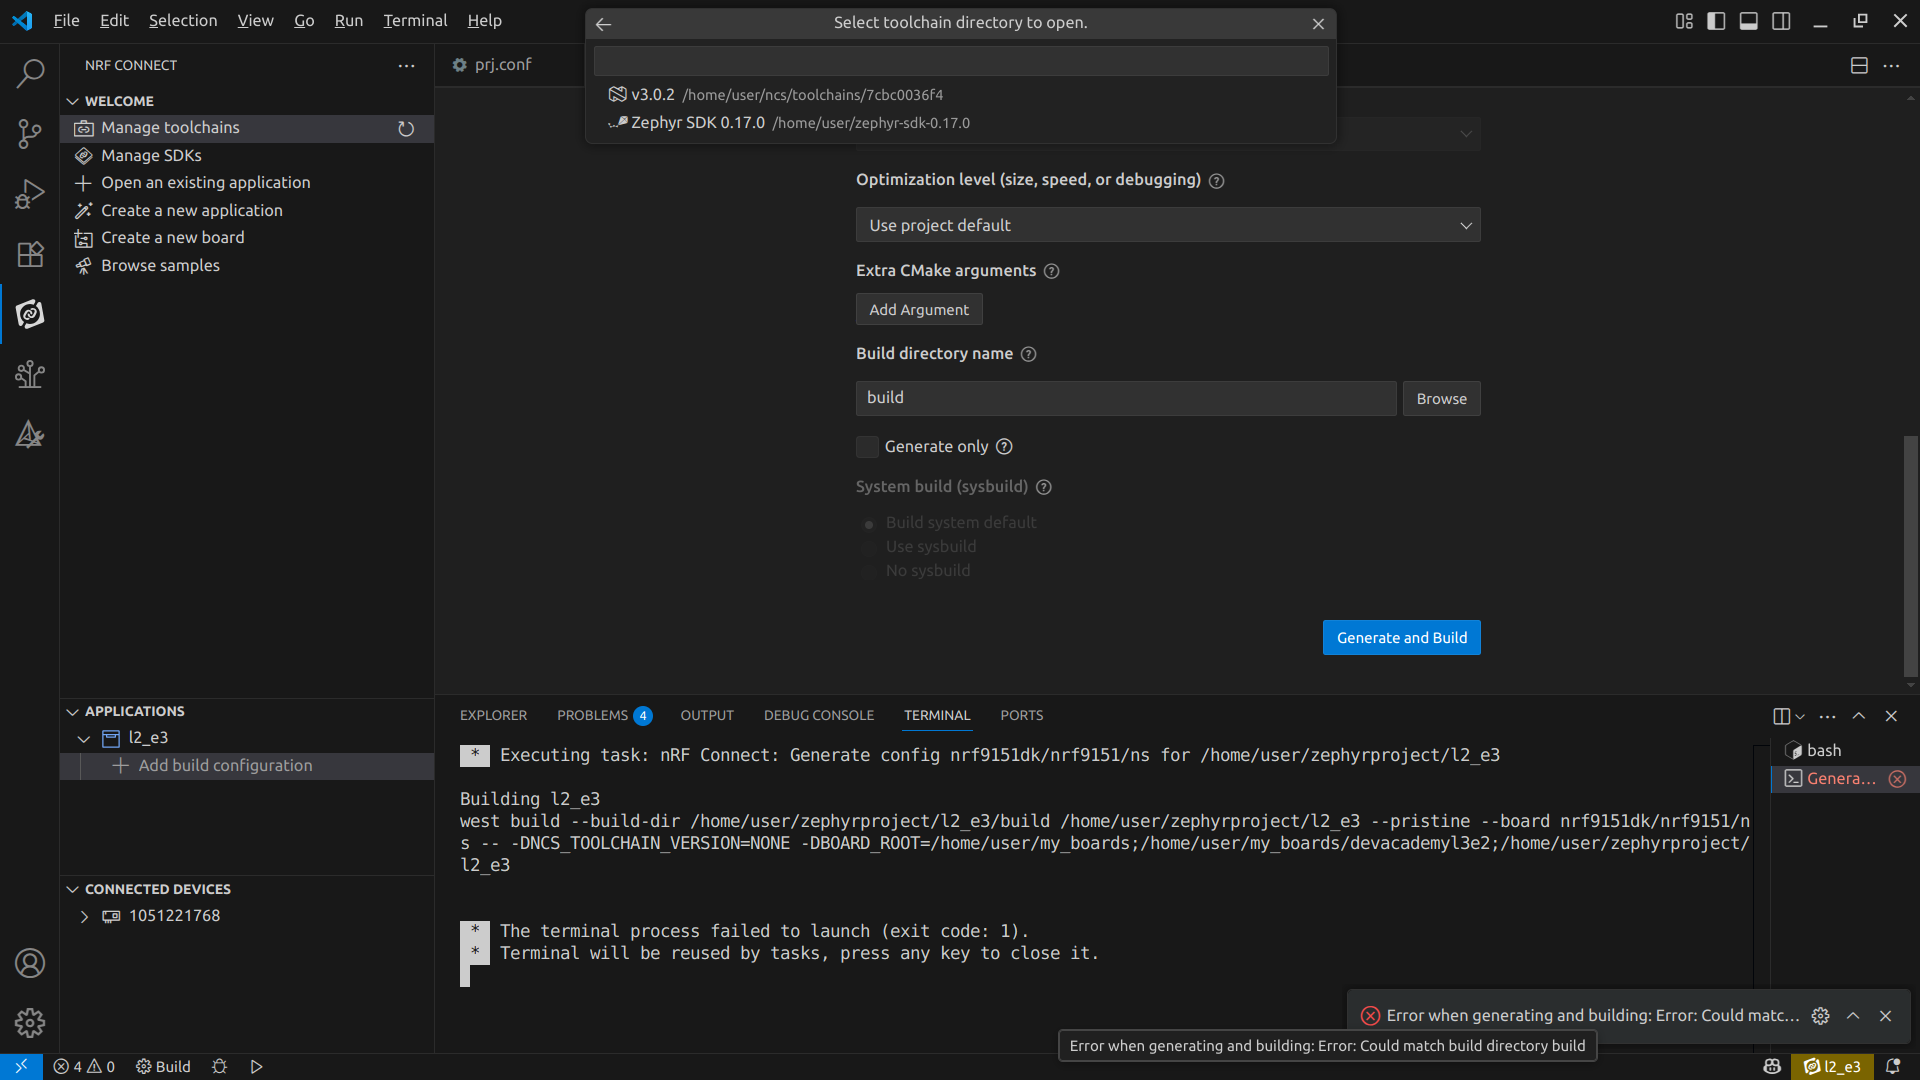Click the status bar run arrow
This screenshot has height=1080, width=1920.
tap(256, 1067)
